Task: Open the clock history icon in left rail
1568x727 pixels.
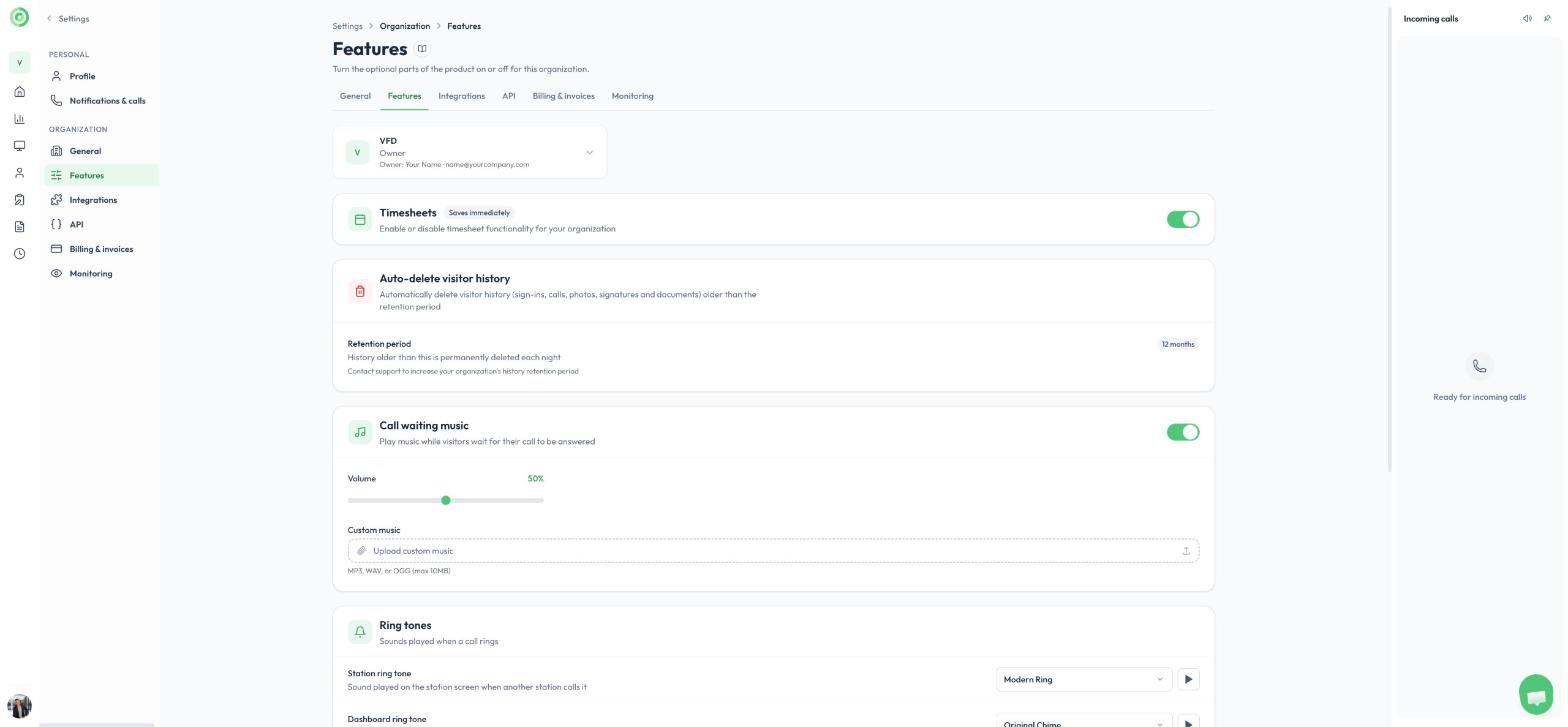Action: pos(19,254)
